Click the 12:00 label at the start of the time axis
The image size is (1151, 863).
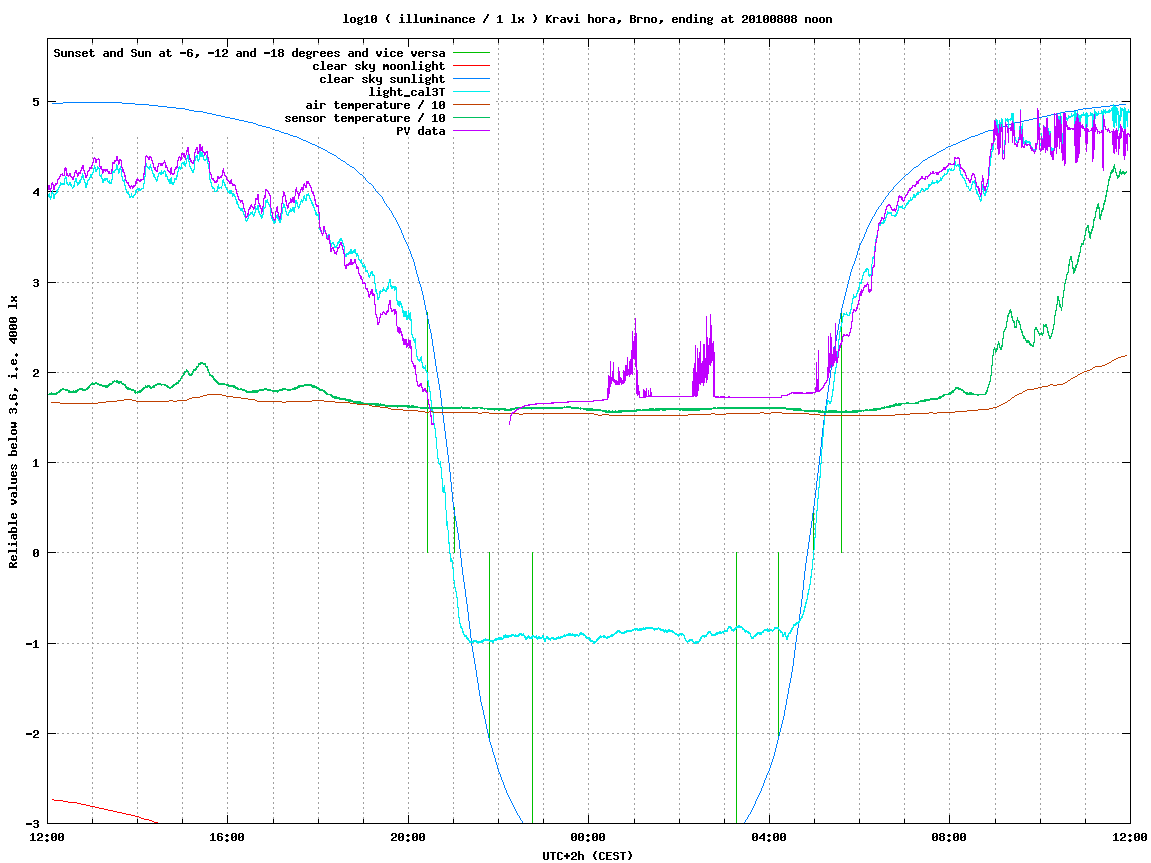point(47,837)
